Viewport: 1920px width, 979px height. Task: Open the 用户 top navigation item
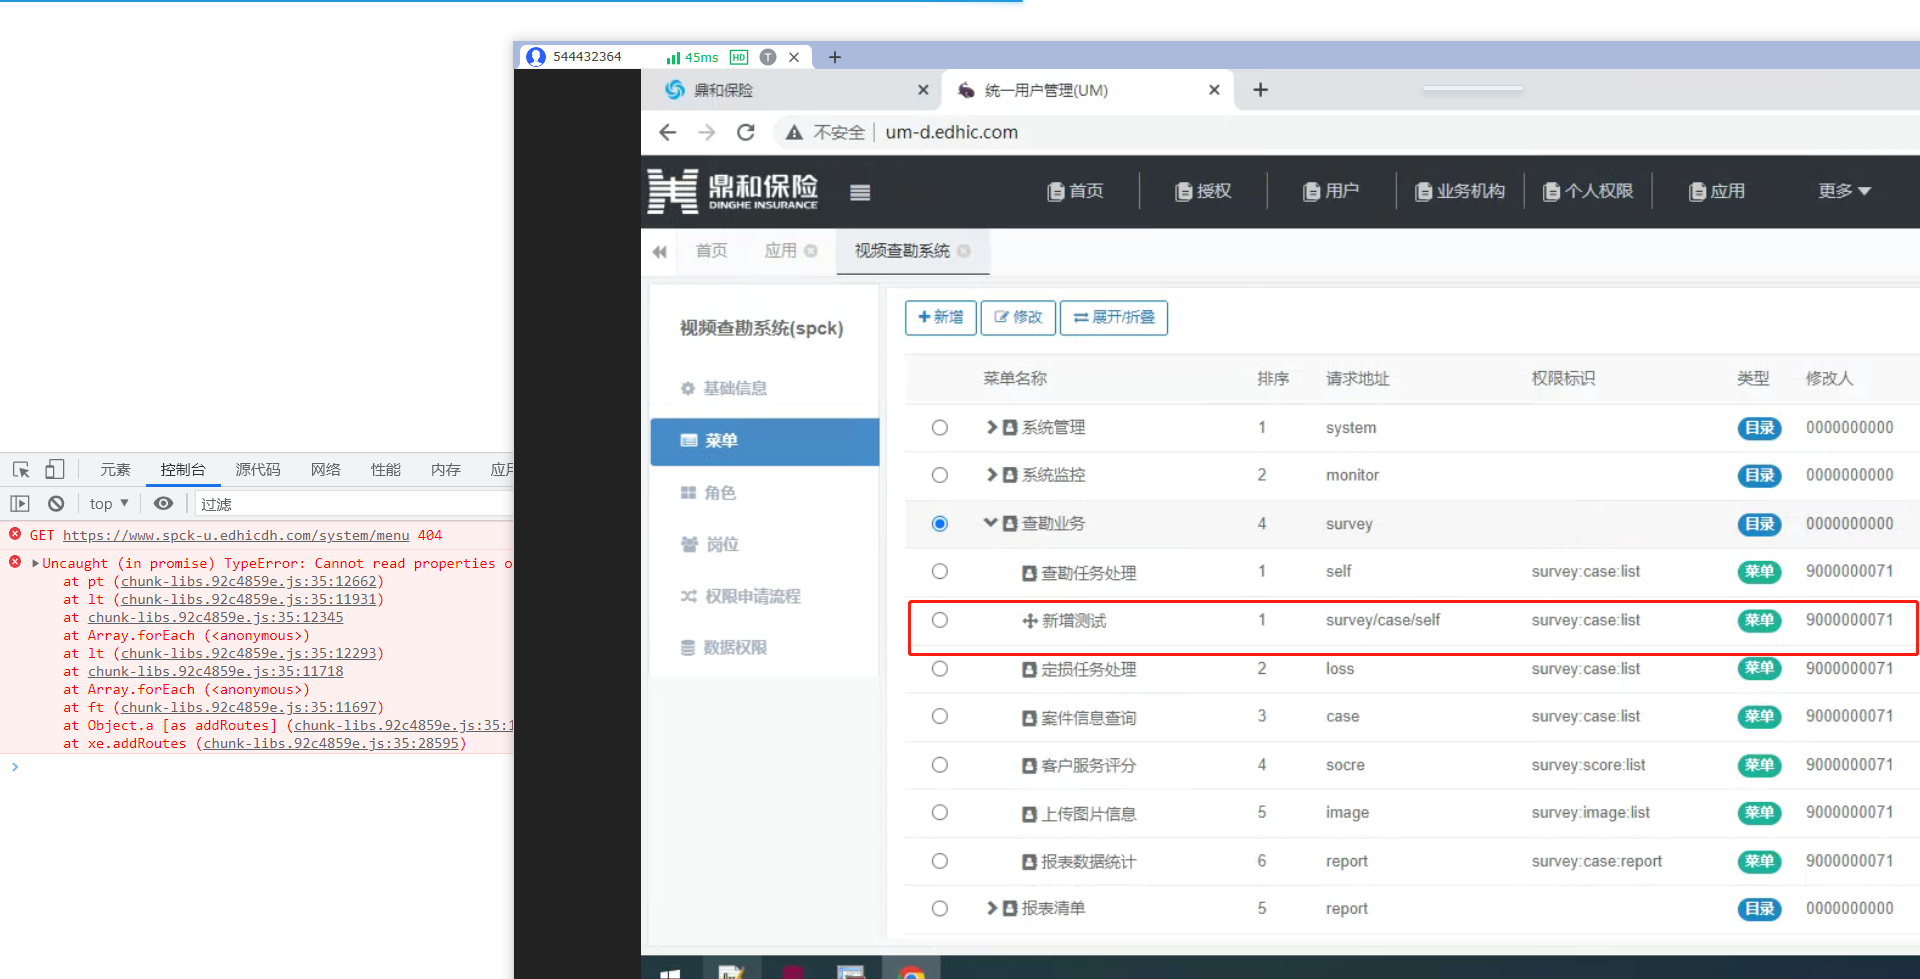coord(1331,191)
